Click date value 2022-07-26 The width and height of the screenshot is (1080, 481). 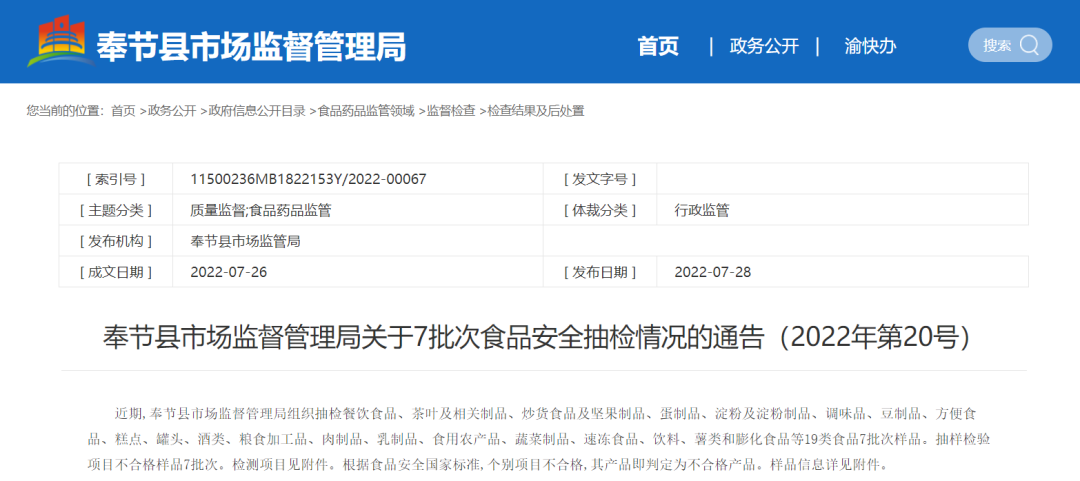[228, 272]
